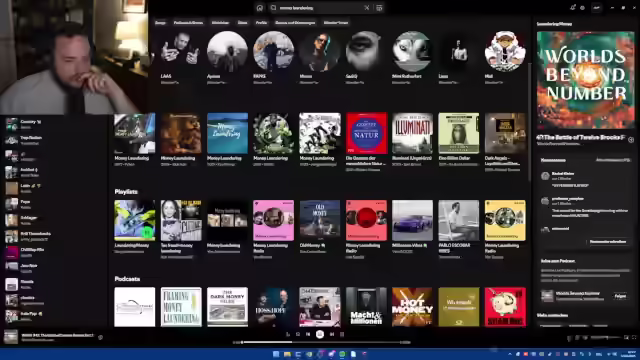Filter results by Hörbücher
This screenshot has height=360, width=640.
220,23
